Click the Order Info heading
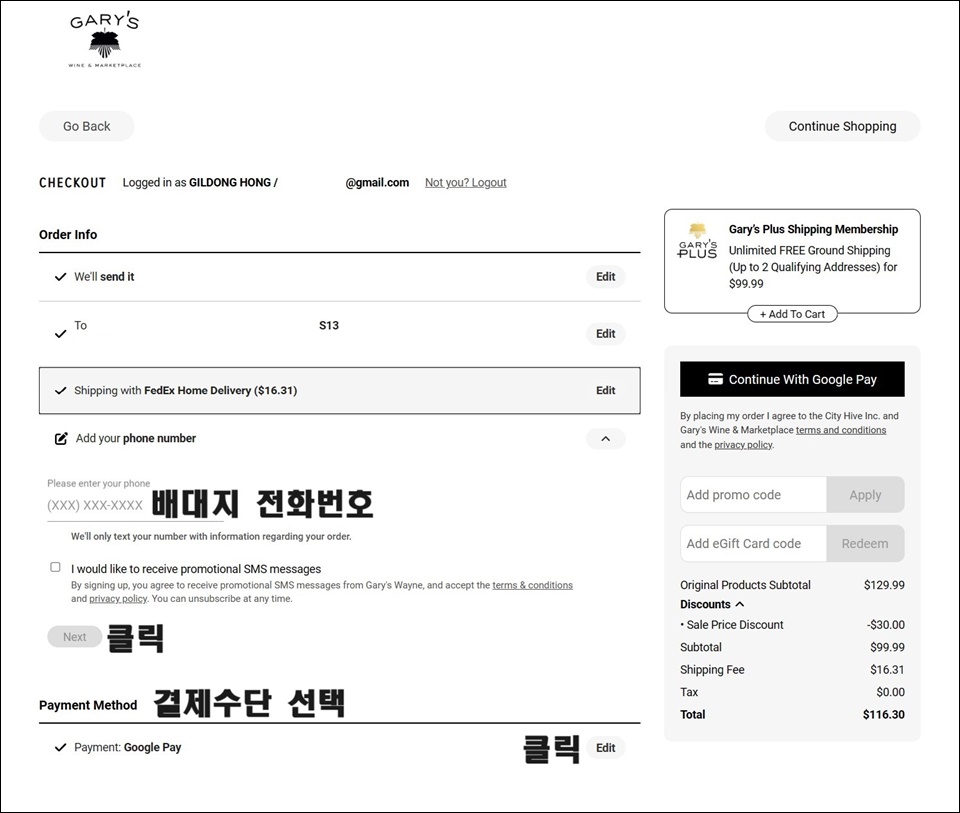Viewport: 960px width, 813px height. point(68,234)
